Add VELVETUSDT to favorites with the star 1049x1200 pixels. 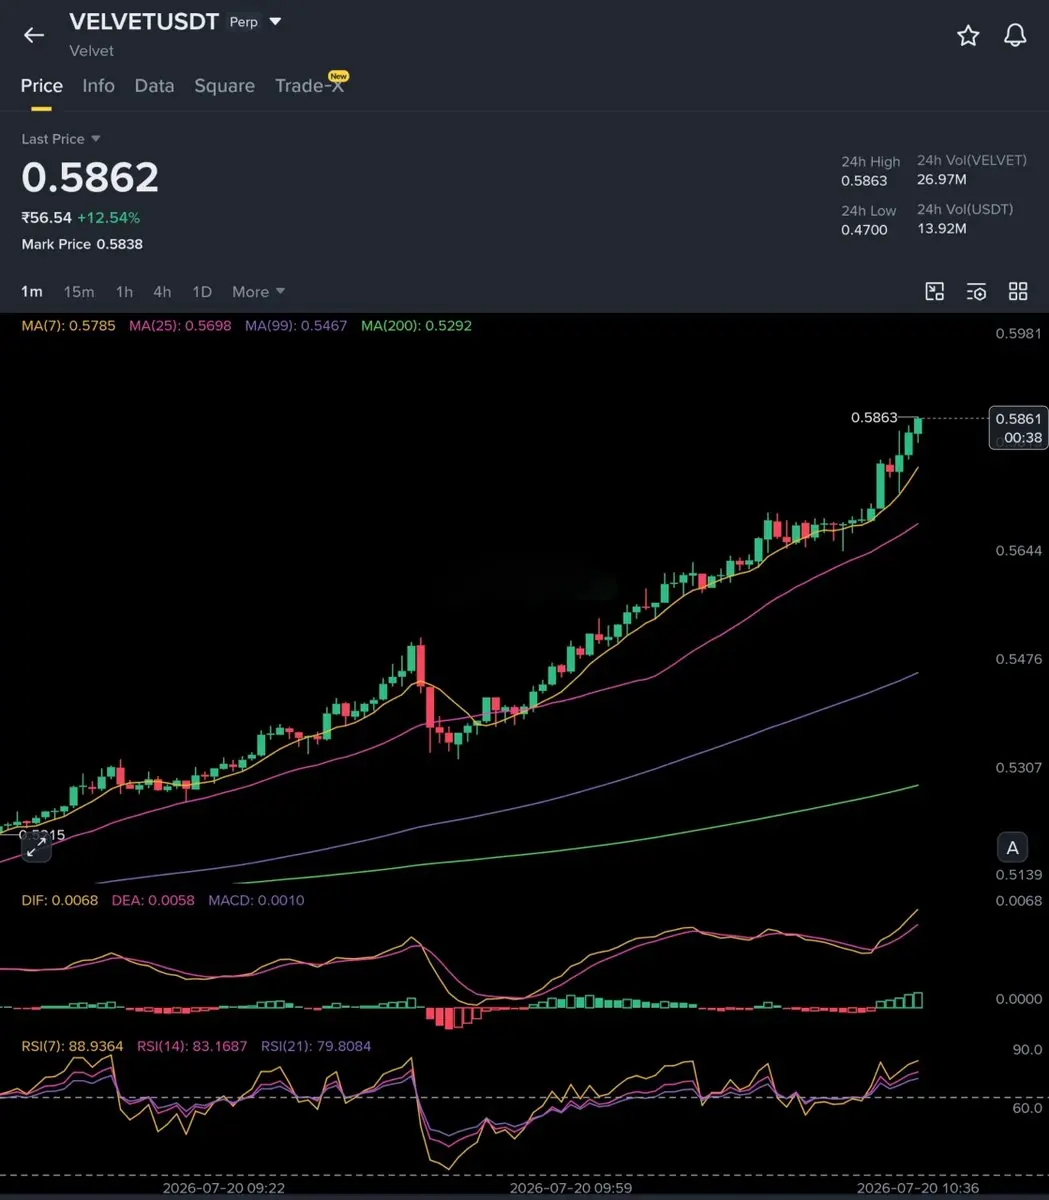click(x=968, y=36)
